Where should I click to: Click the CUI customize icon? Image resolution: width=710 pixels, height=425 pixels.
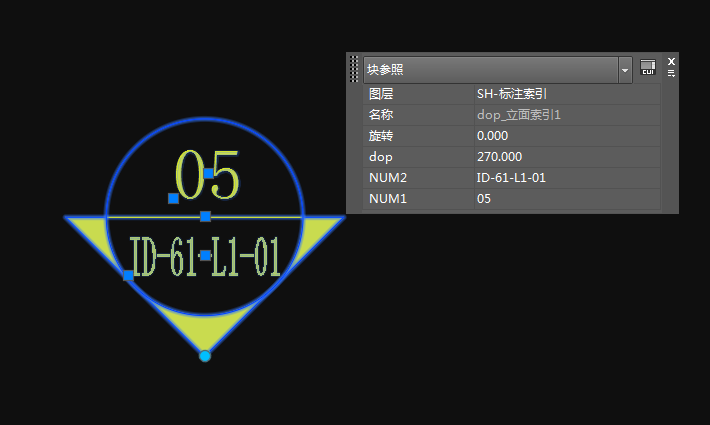[x=648, y=68]
